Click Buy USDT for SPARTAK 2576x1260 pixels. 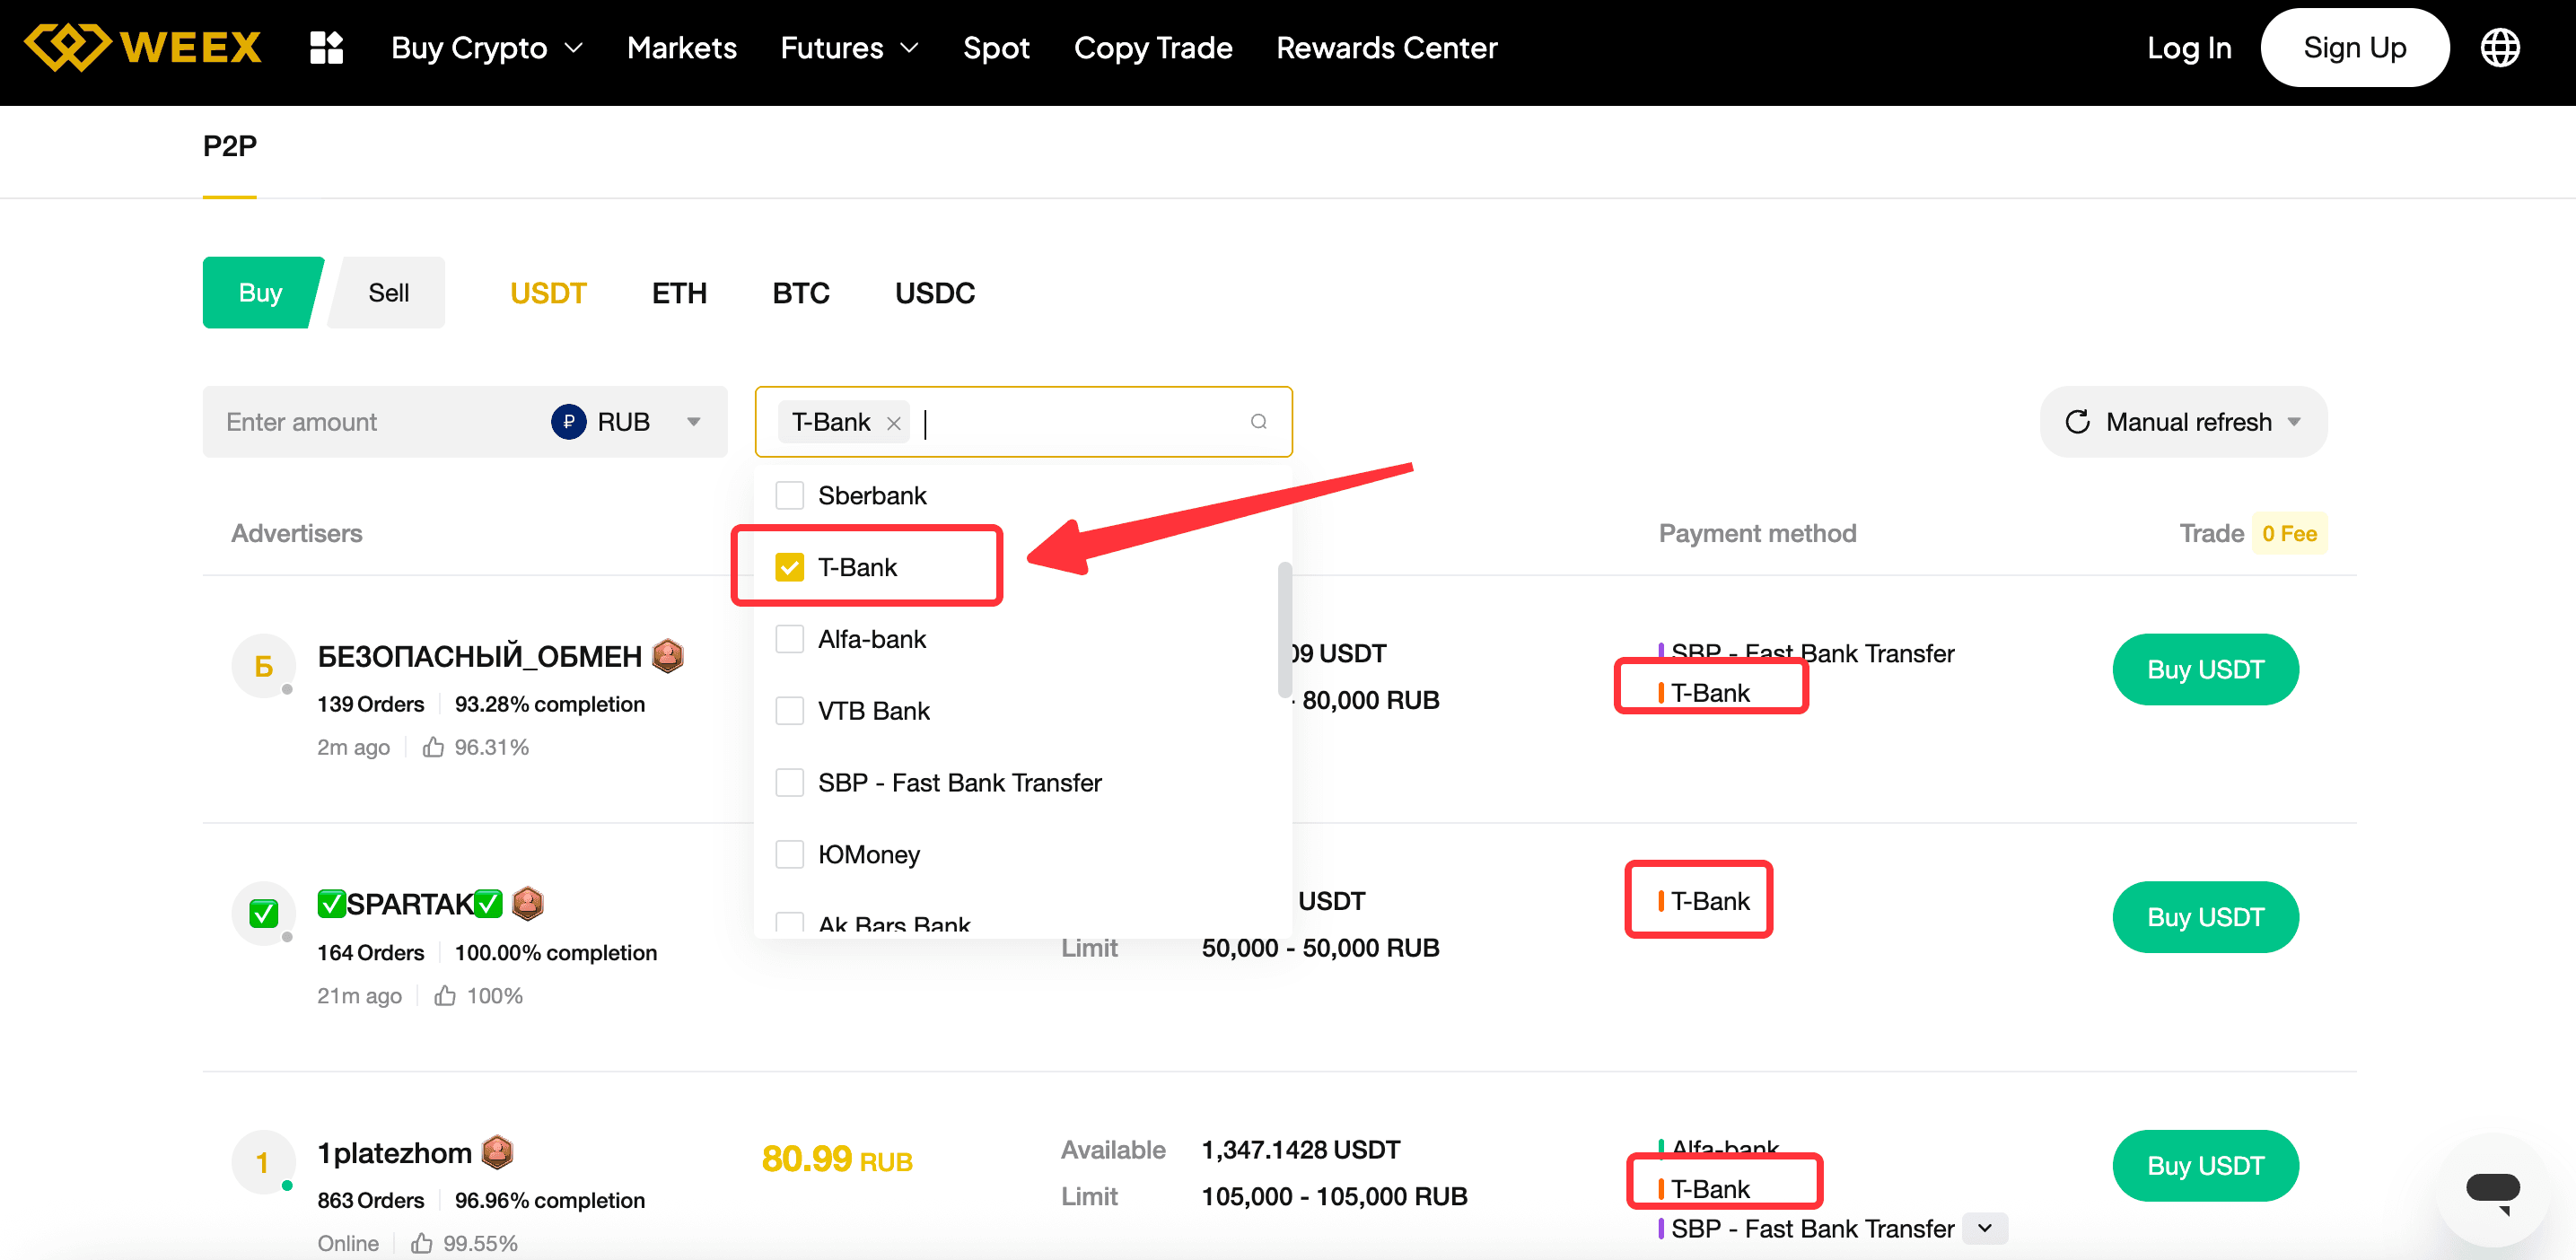click(2204, 917)
